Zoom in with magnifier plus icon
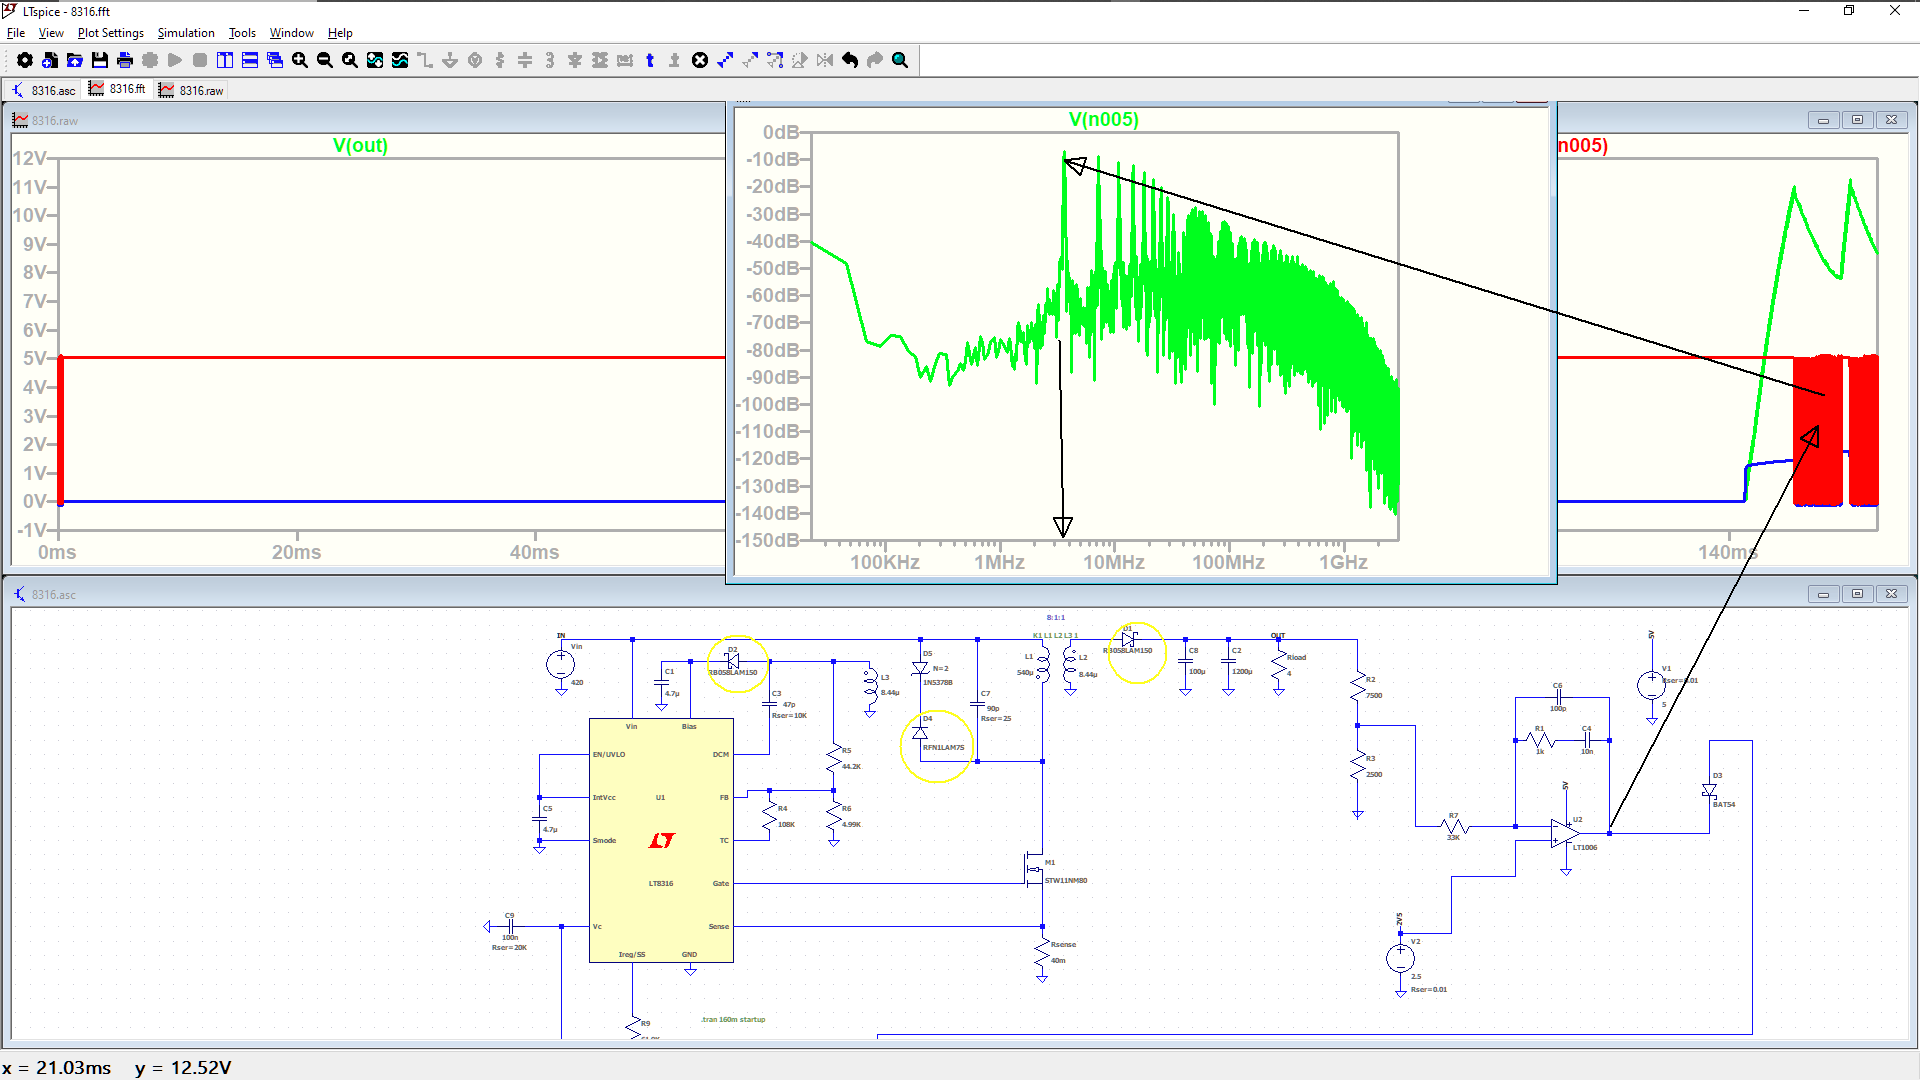Image resolution: width=1920 pixels, height=1080 pixels. coord(300,60)
